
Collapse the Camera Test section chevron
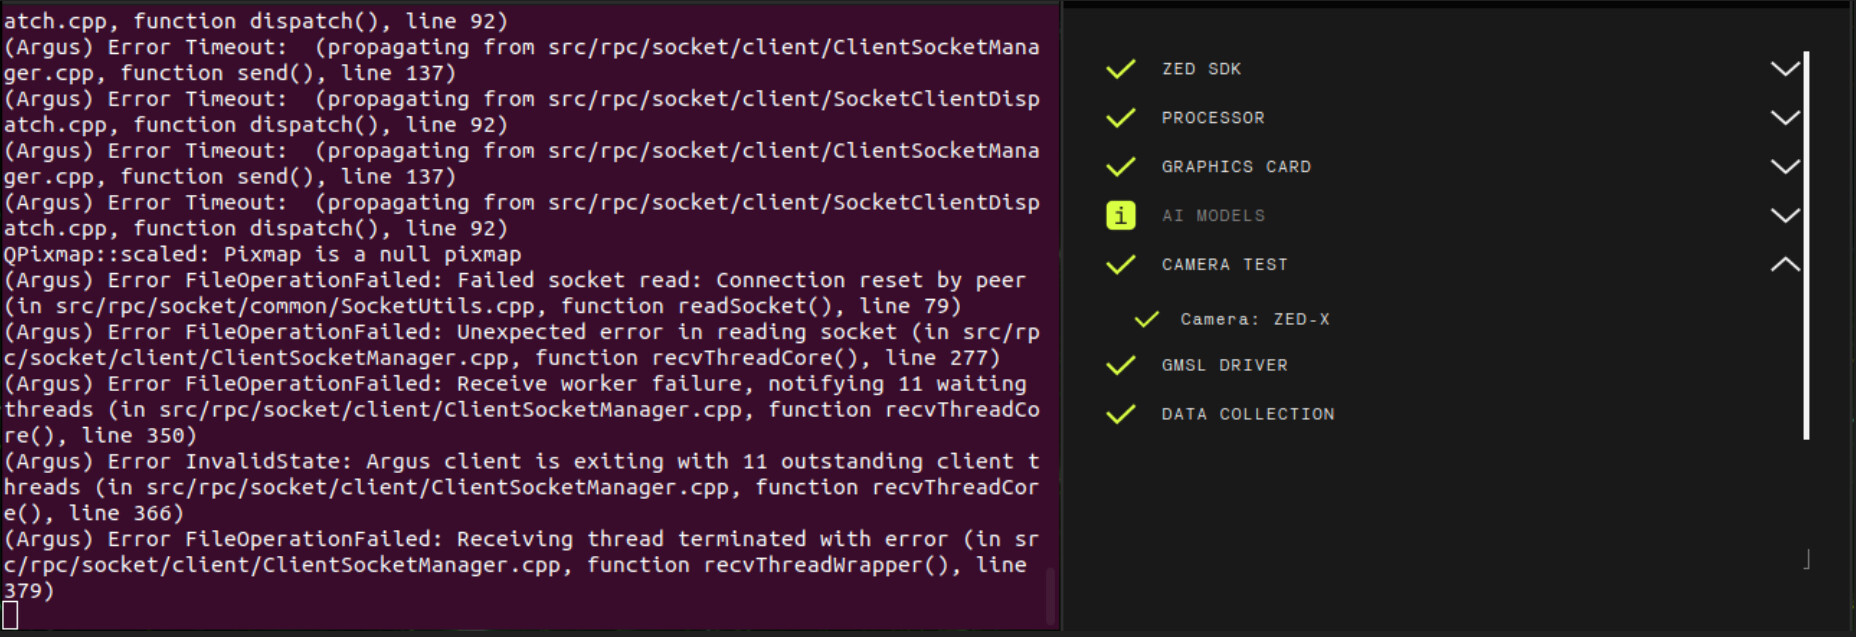(x=1785, y=265)
